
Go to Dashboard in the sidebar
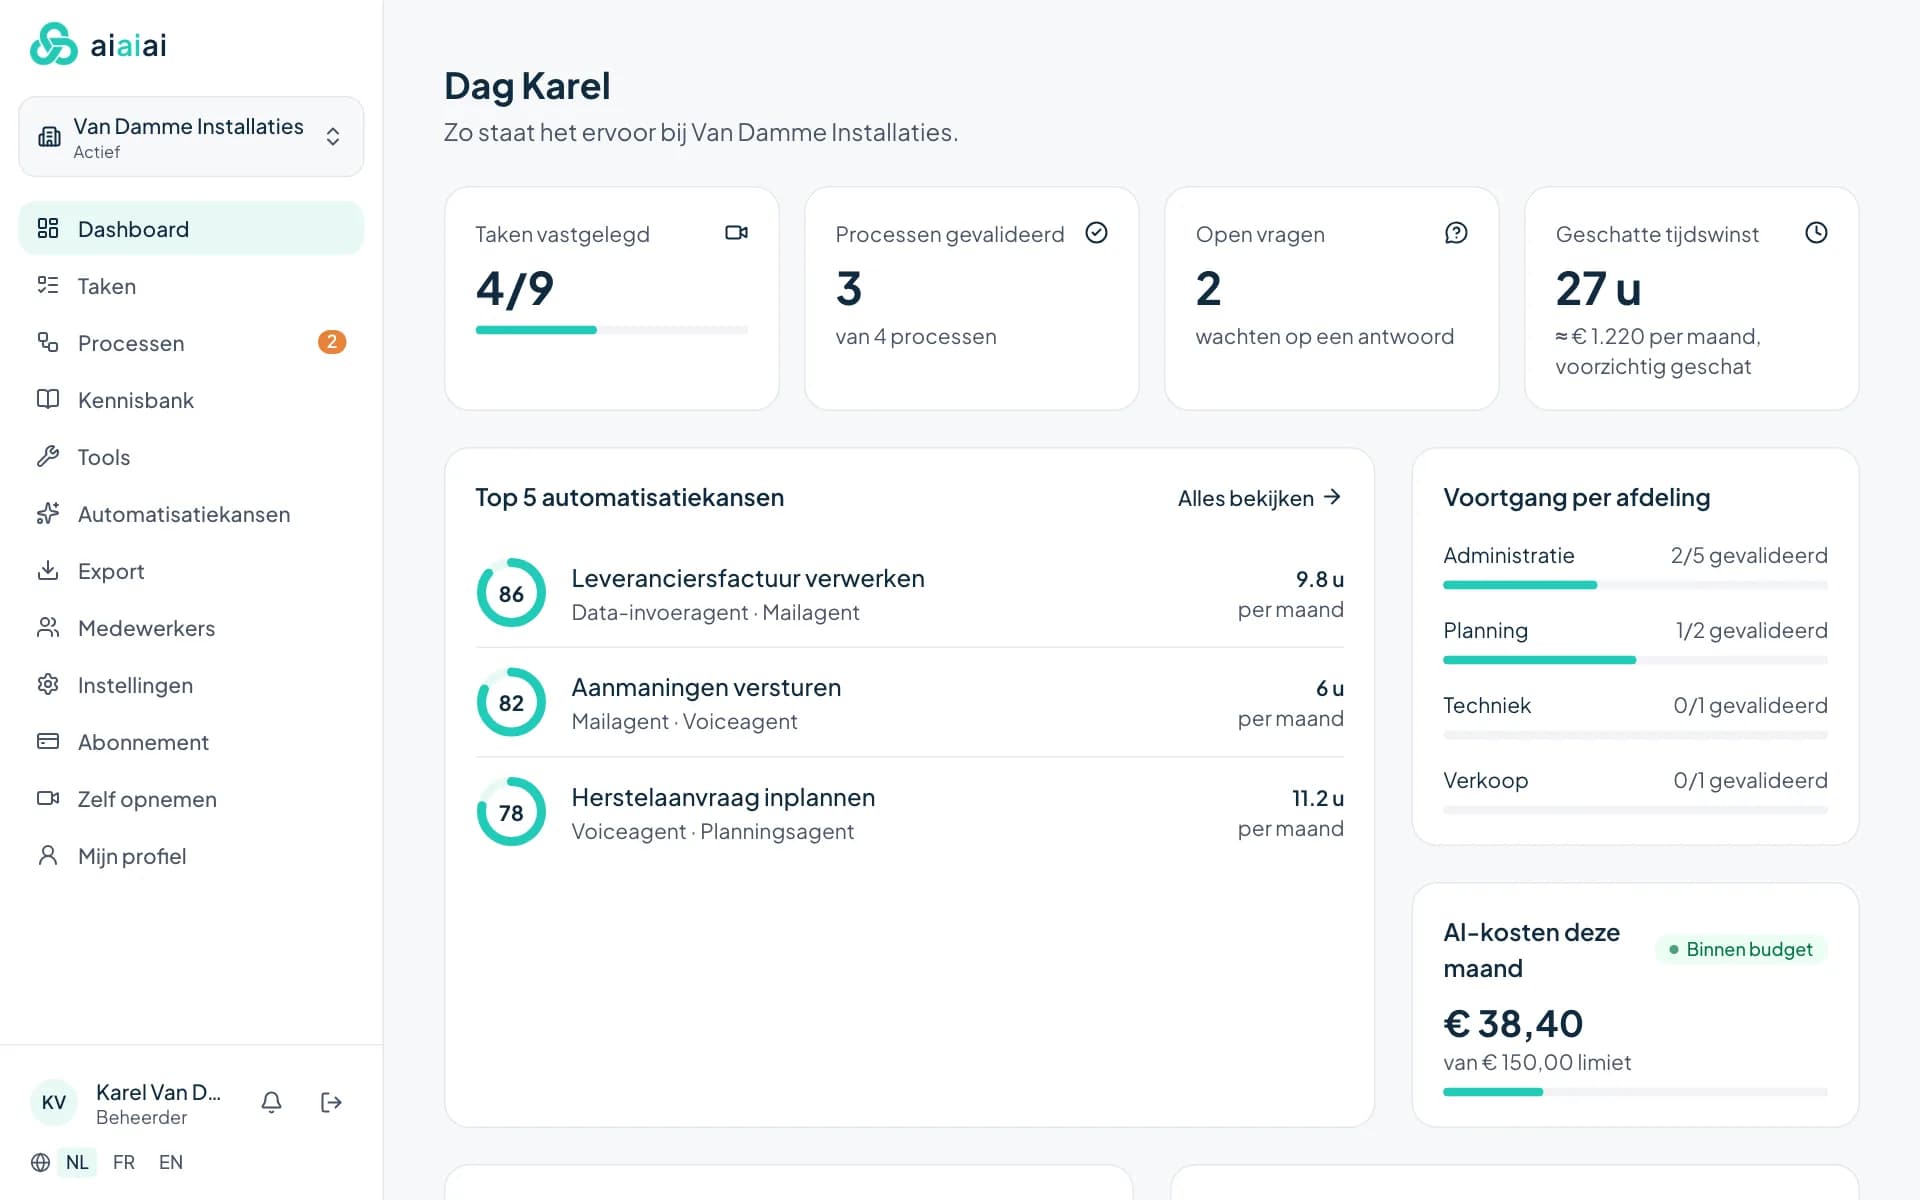[191, 229]
